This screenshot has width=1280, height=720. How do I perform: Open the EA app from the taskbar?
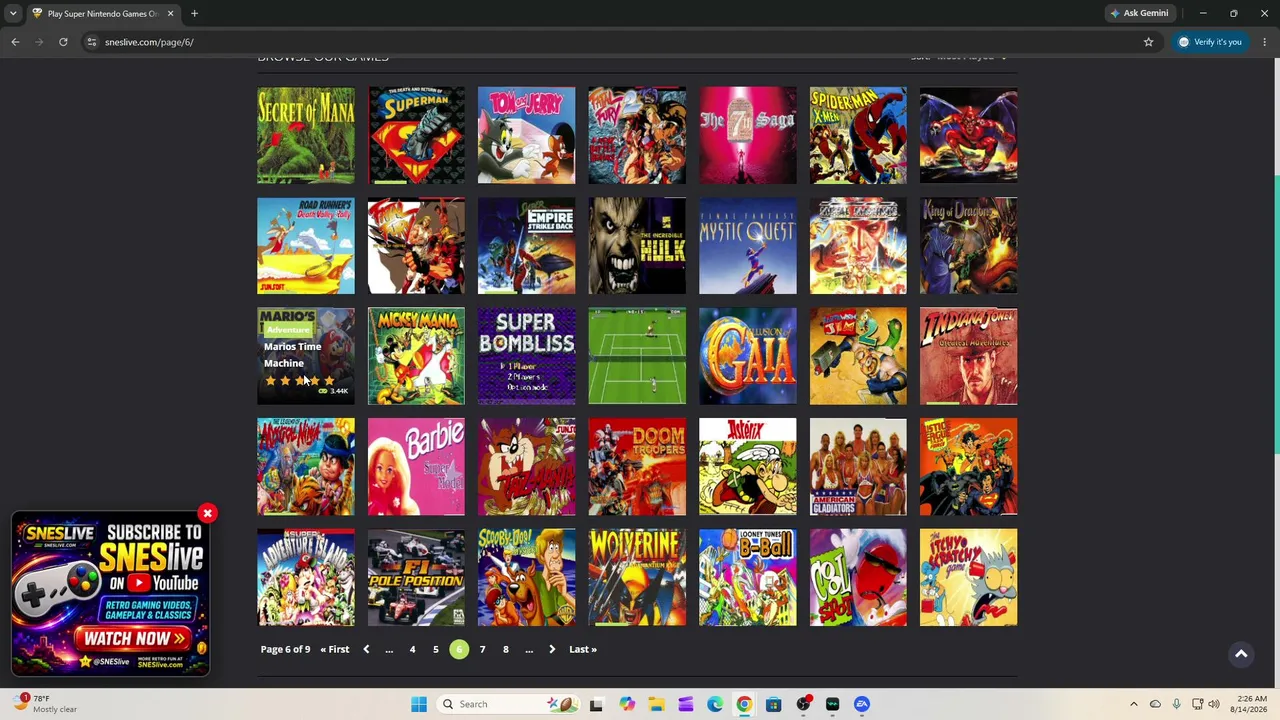pos(862,704)
